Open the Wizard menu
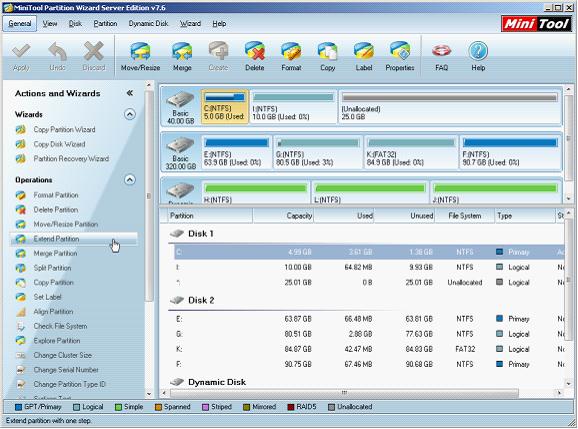The height and width of the screenshot is (429, 578). [x=190, y=24]
